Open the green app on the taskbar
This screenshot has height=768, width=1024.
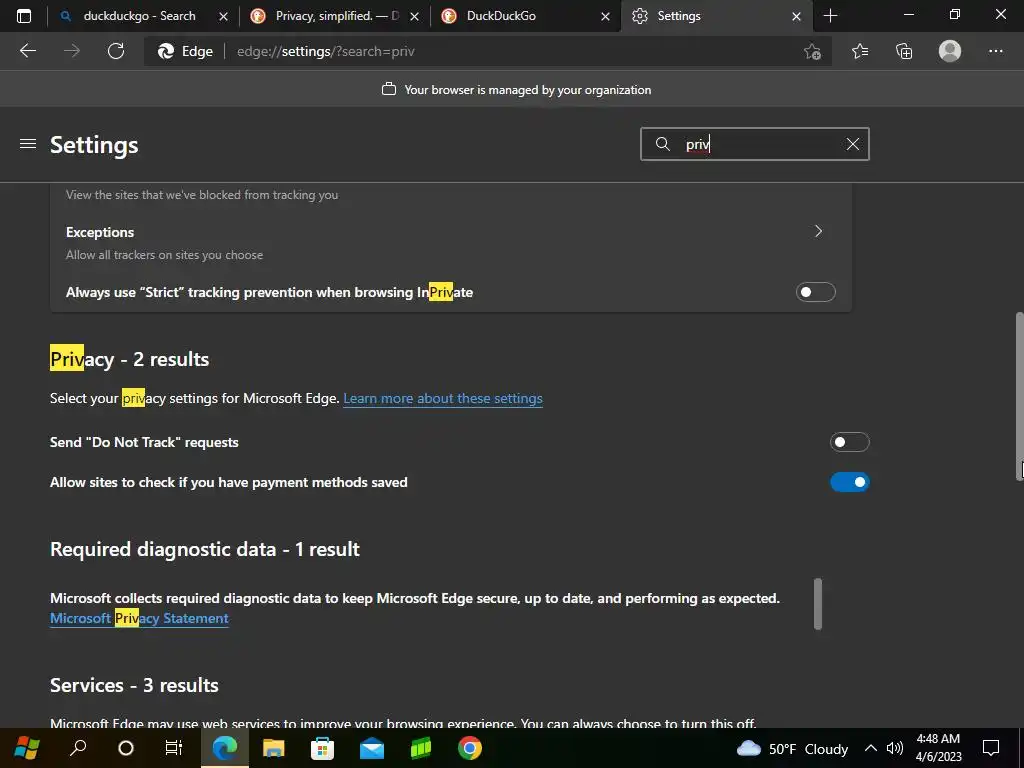click(421, 748)
